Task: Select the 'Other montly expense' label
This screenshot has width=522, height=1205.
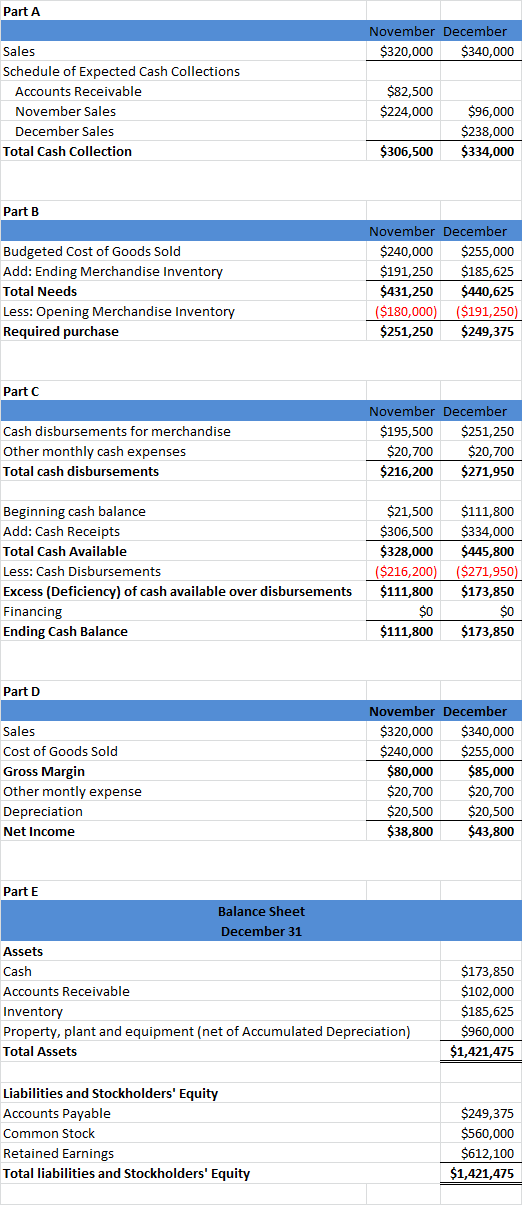Action: point(73,791)
